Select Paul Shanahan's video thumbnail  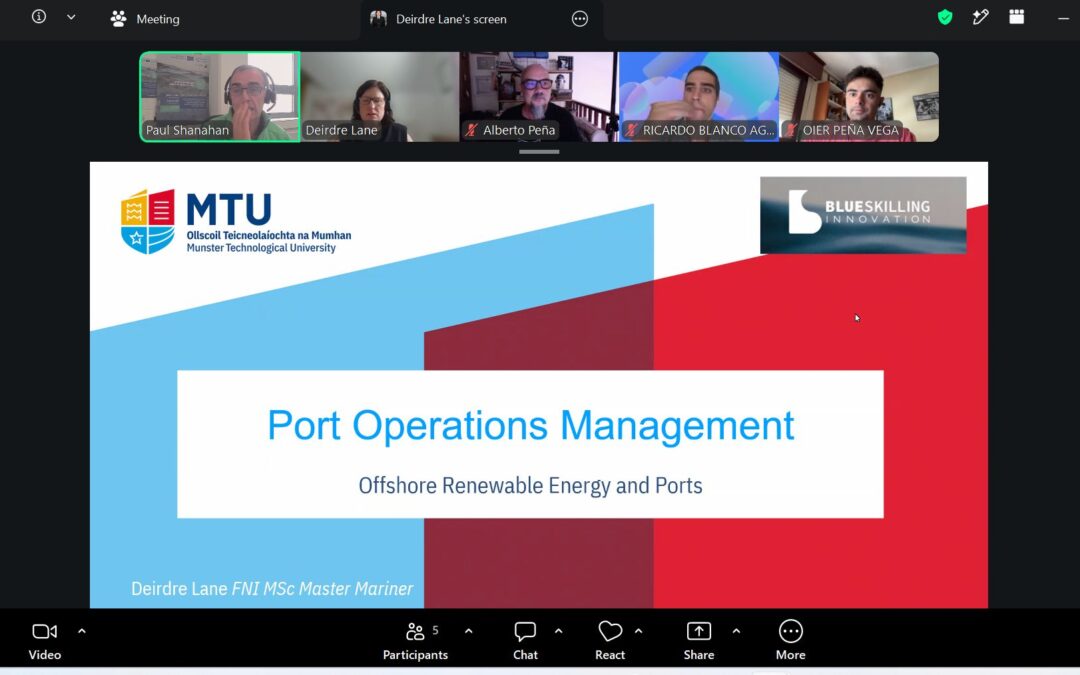220,96
